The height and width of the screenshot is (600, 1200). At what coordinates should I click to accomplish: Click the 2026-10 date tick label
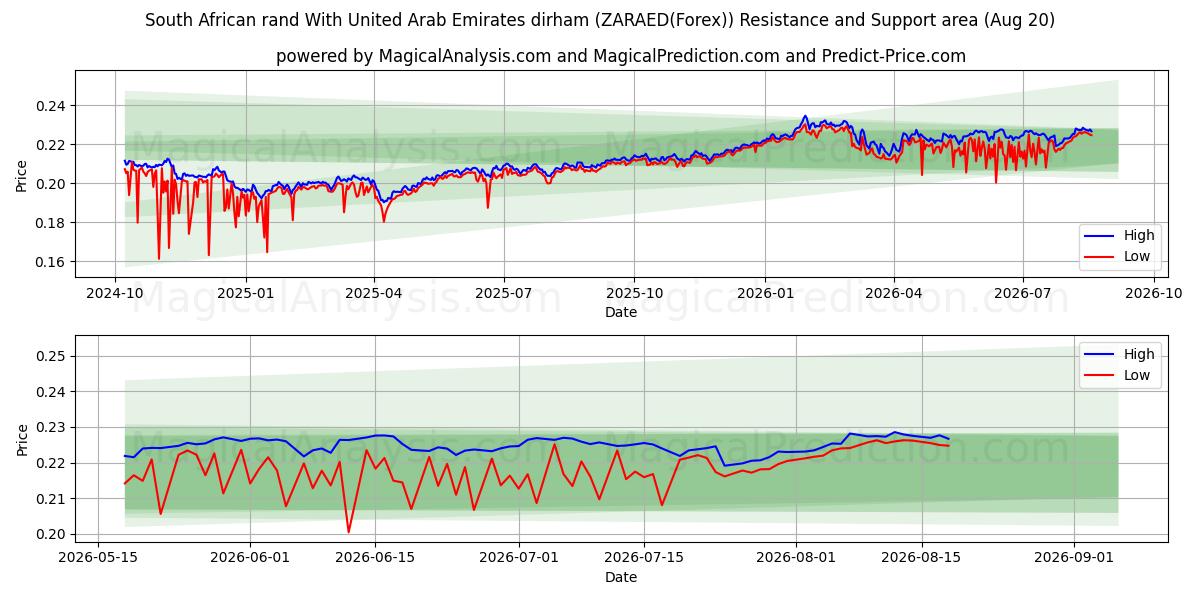[1153, 293]
